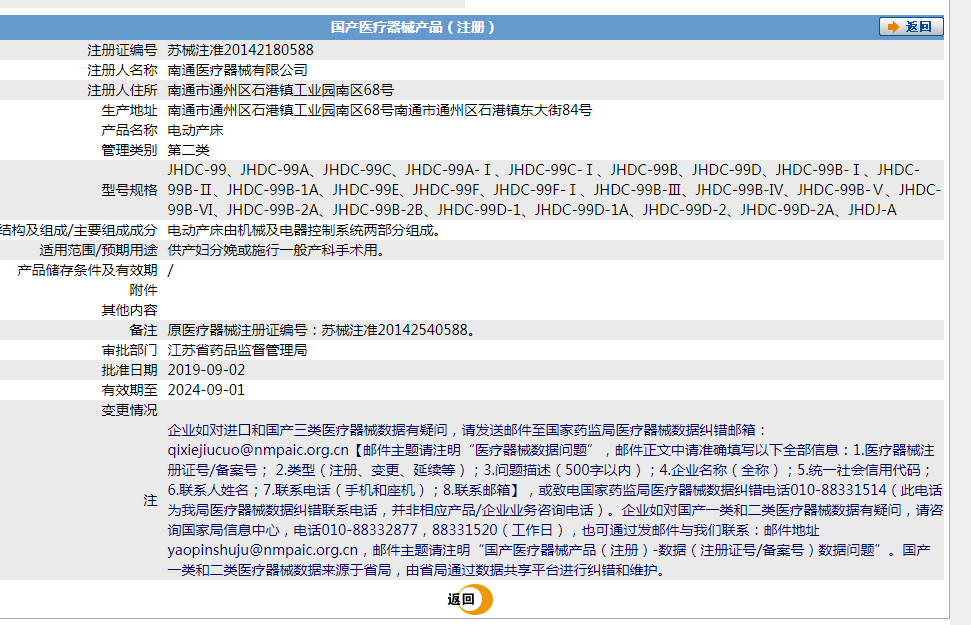Click the 适用范围/预期用途 row label
This screenshot has width=971, height=625.
tap(98, 250)
